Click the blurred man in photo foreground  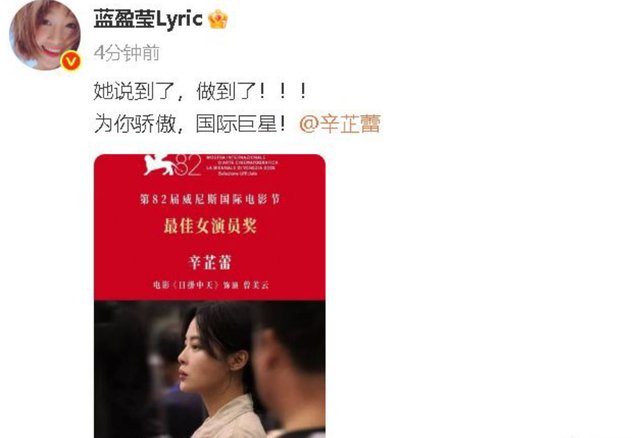tap(291, 367)
